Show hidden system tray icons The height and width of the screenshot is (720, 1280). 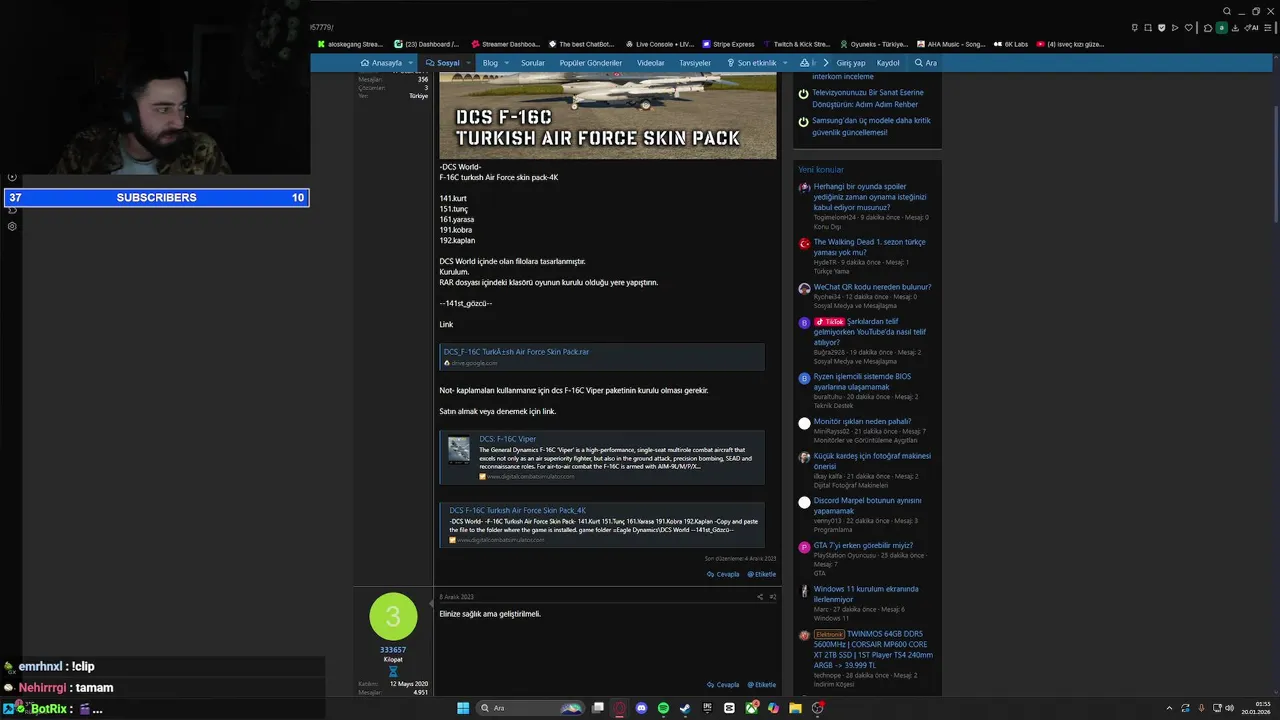[1169, 708]
